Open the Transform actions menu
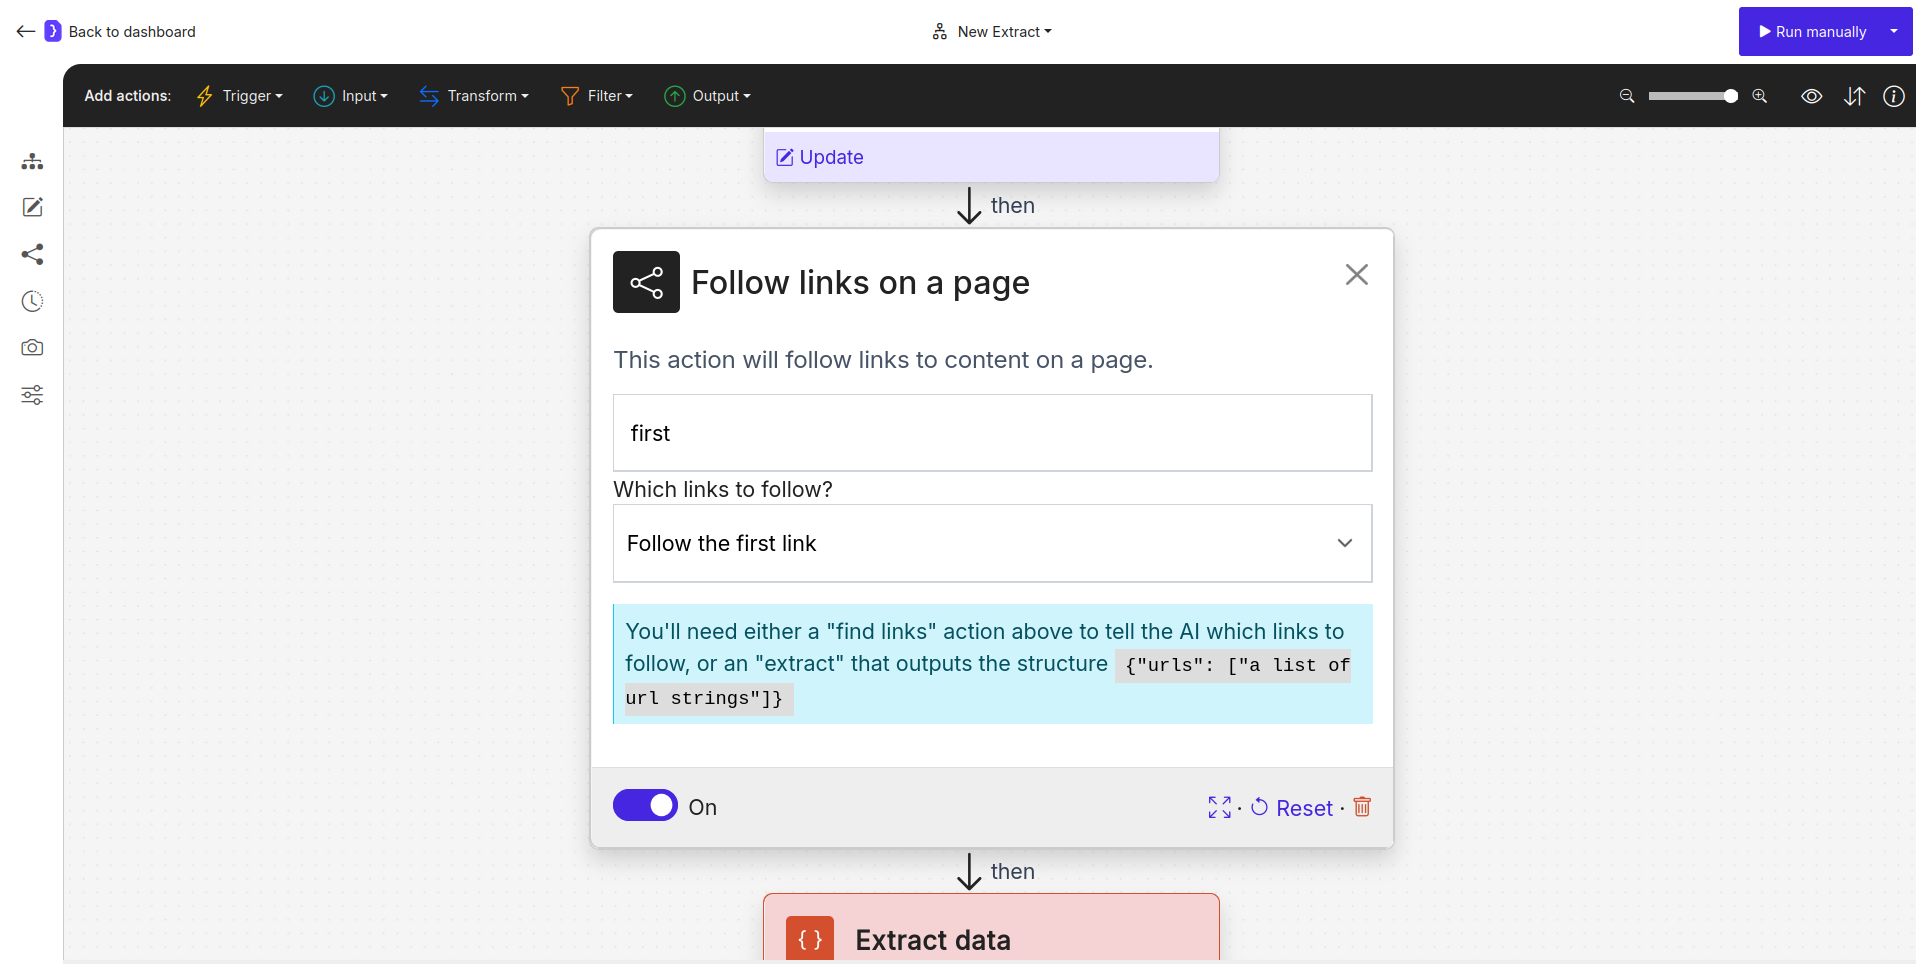Viewport: 1916px width, 964px height. point(474,96)
